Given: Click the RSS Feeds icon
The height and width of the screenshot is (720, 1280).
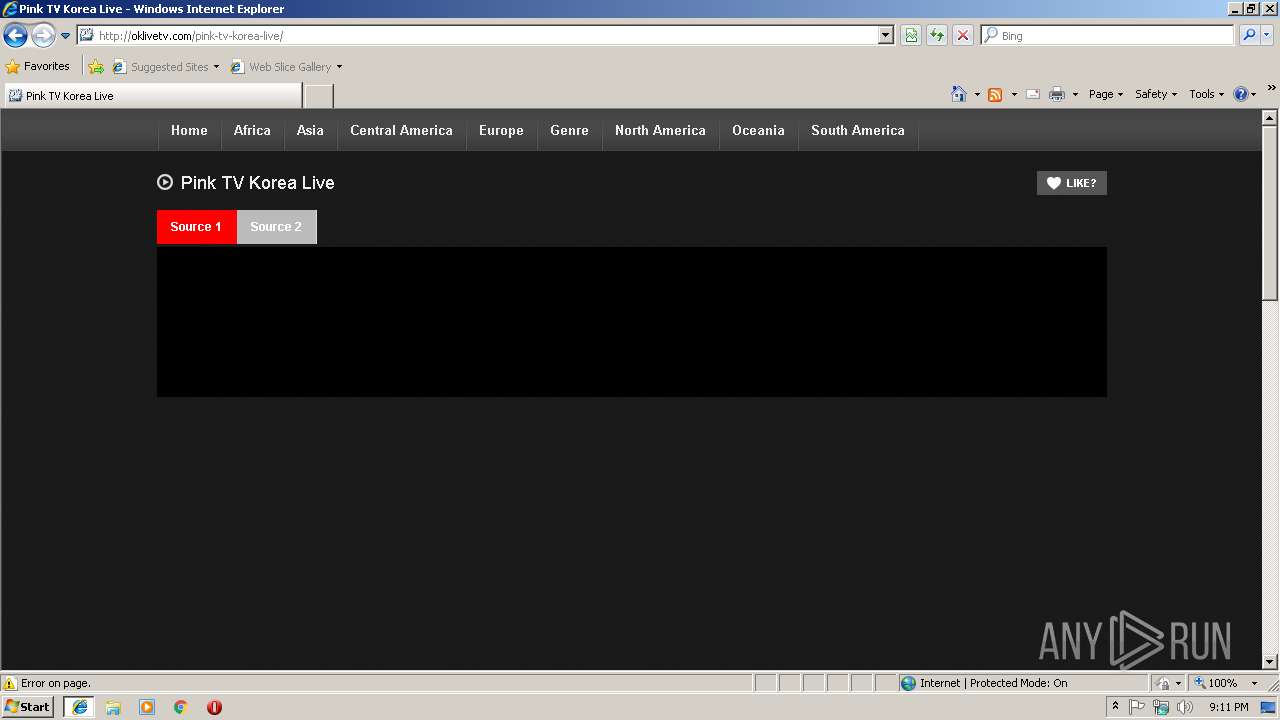Looking at the screenshot, I should [x=995, y=94].
